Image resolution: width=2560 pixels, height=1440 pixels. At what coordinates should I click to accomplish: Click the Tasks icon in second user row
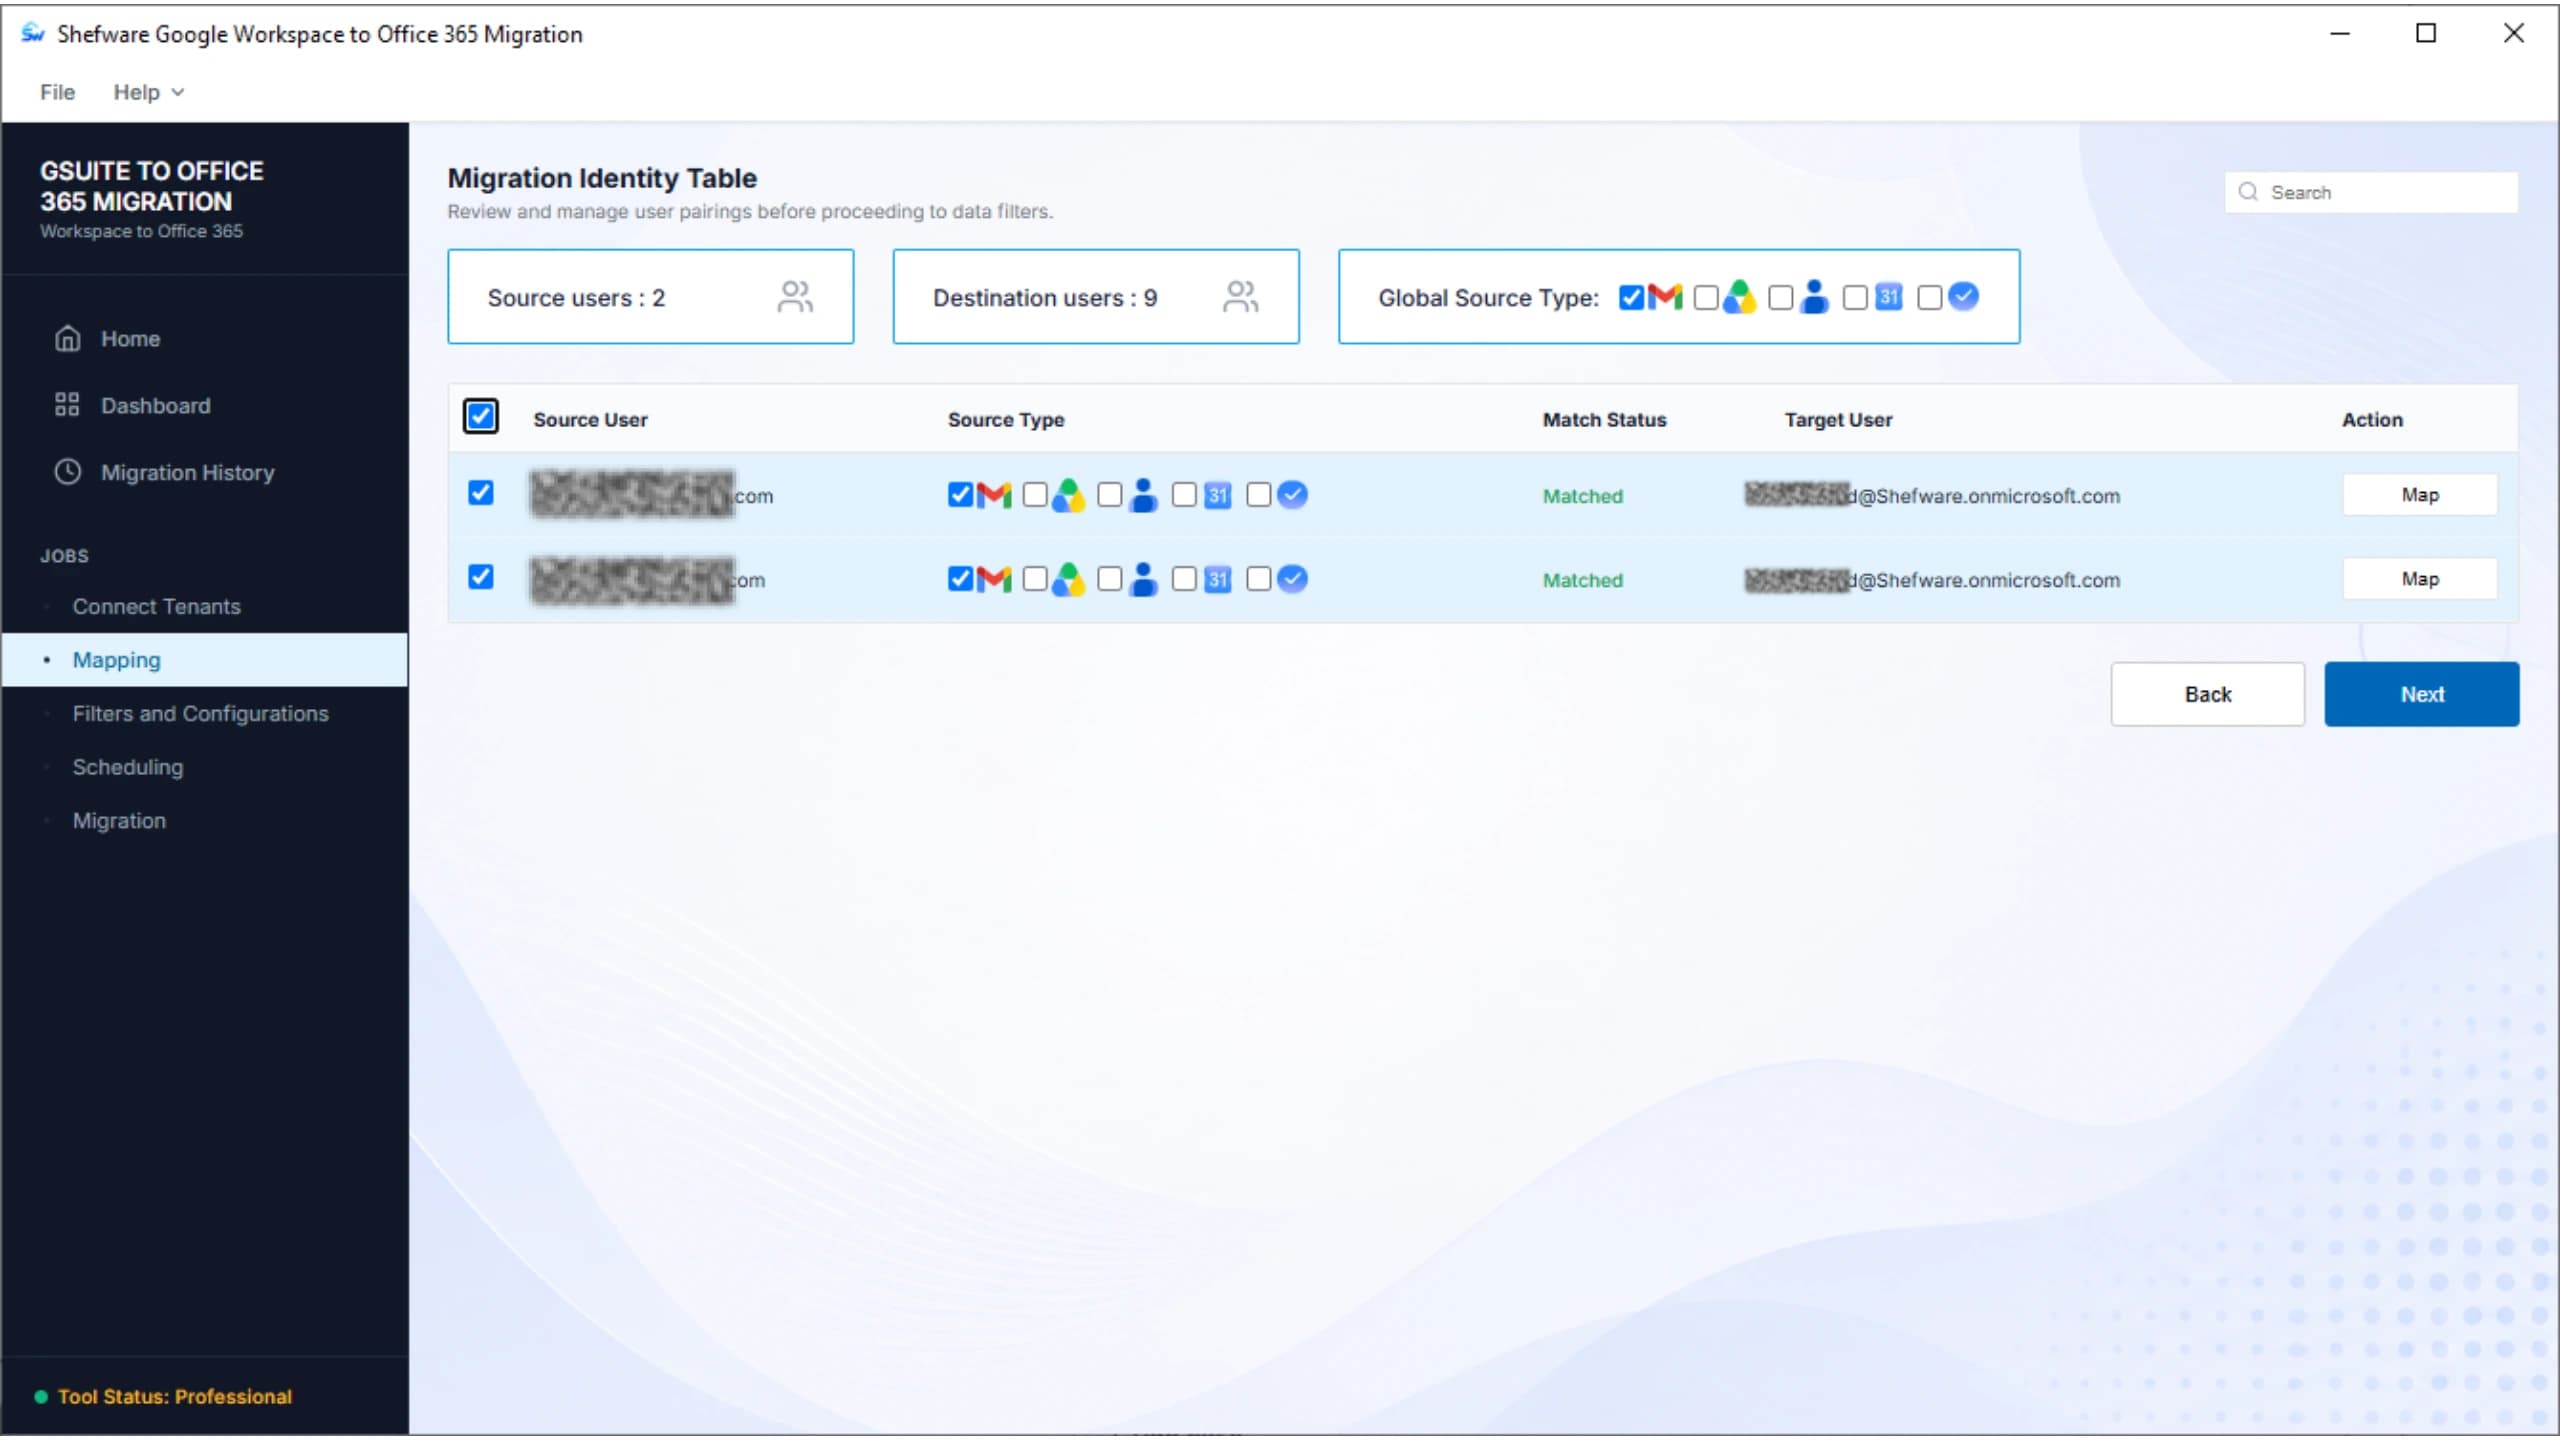(1292, 579)
